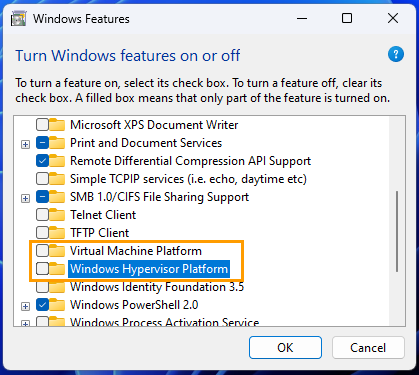Click the features list vertical scrollbar thumb
The height and width of the screenshot is (375, 419).
coord(397,232)
